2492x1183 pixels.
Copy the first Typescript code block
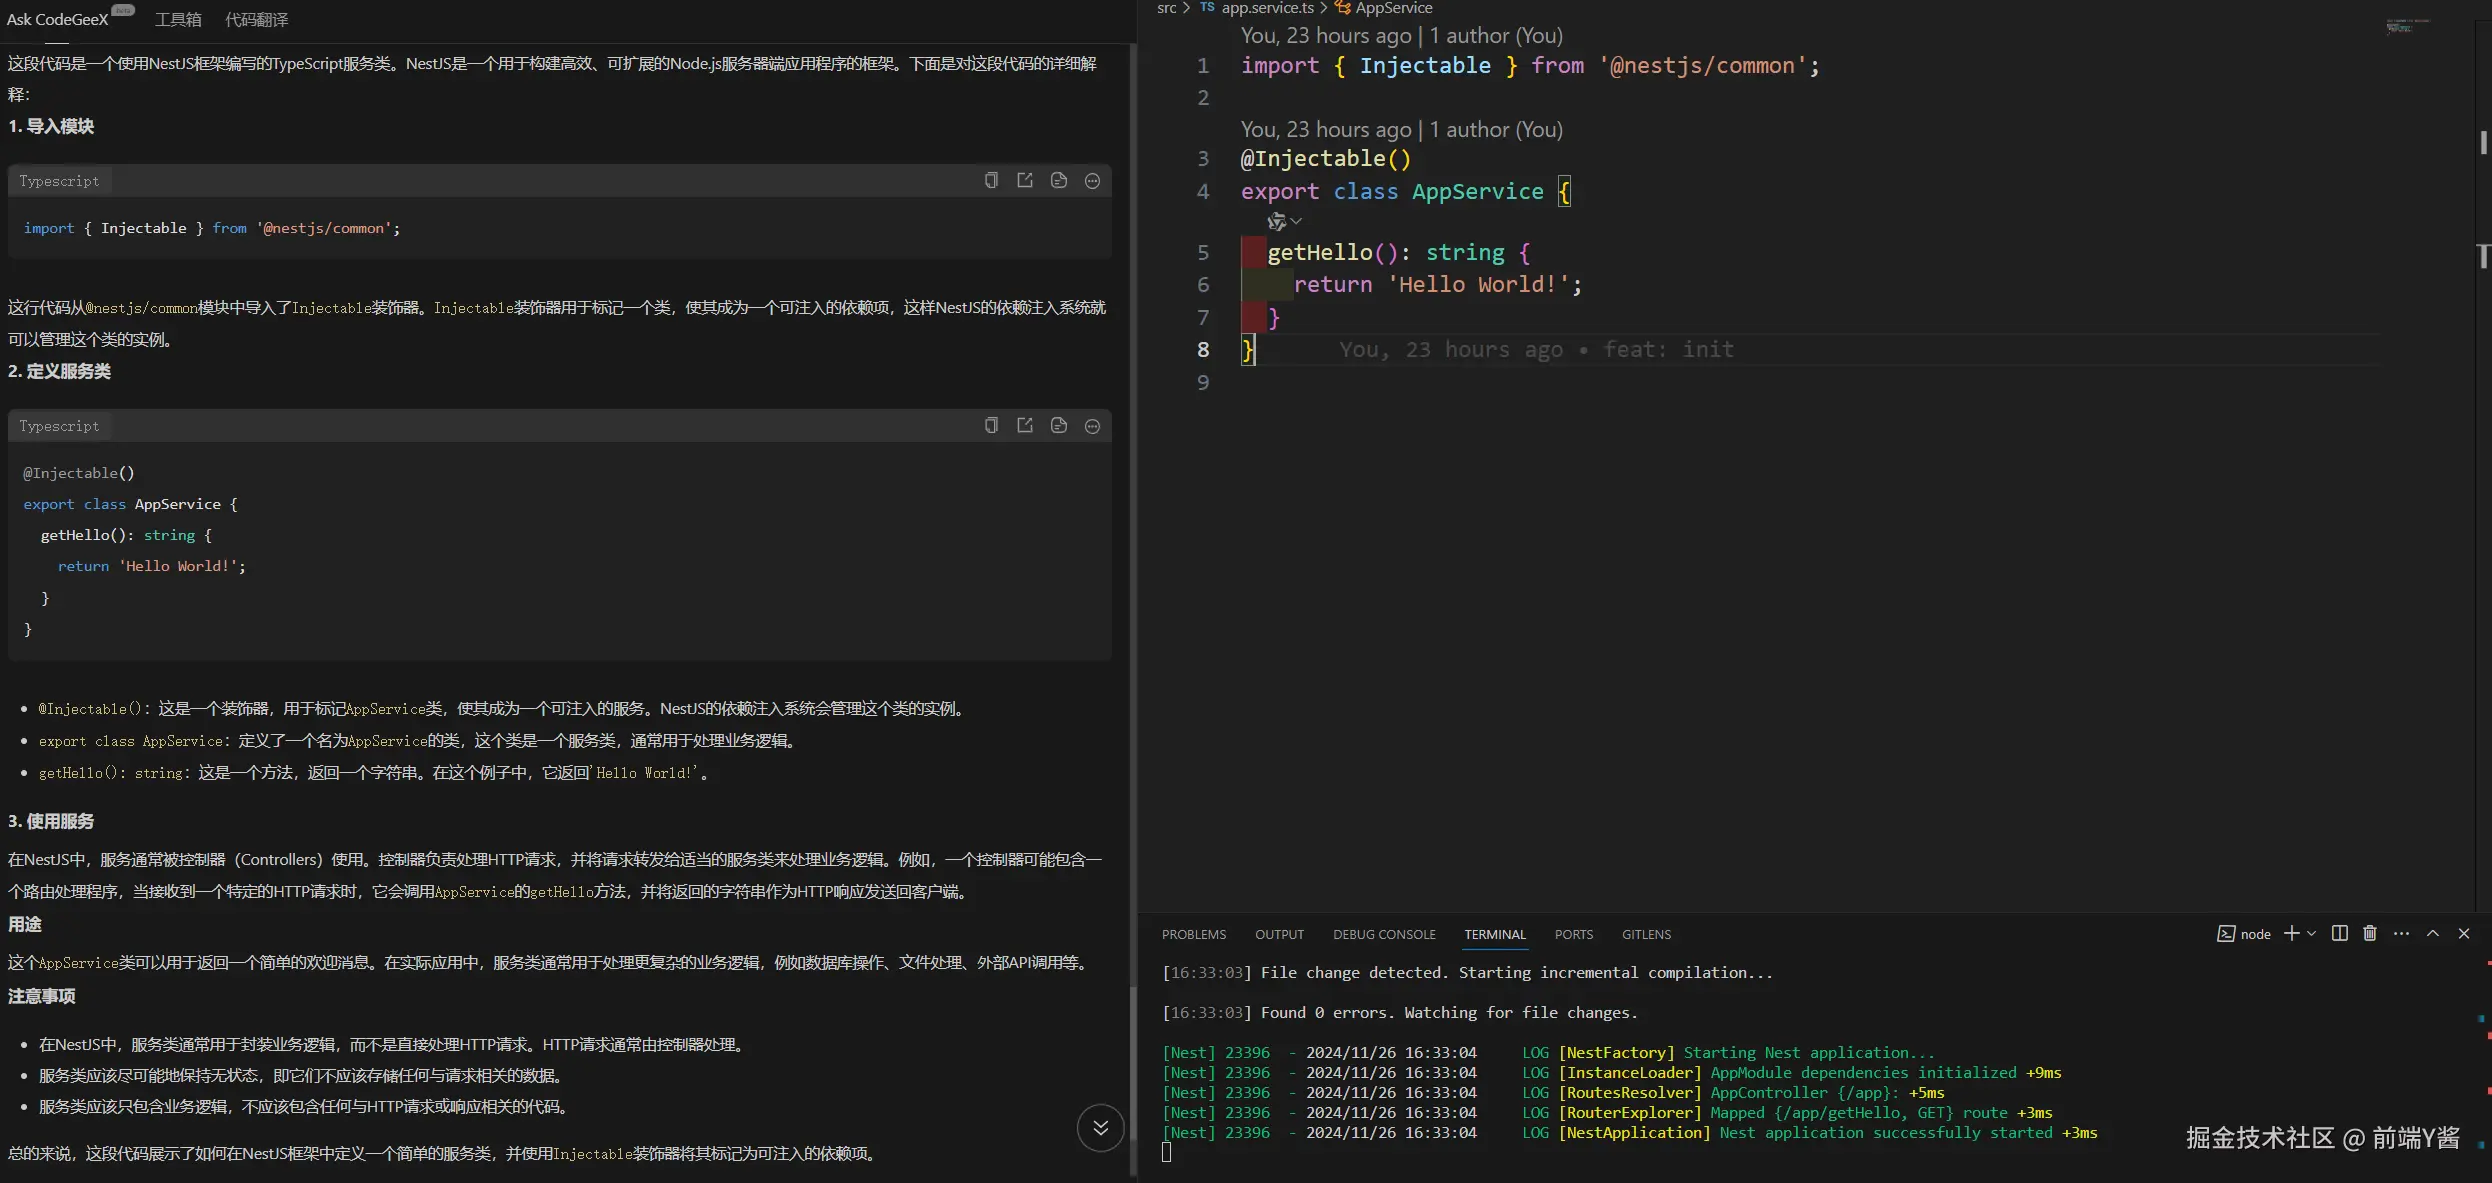[991, 181]
